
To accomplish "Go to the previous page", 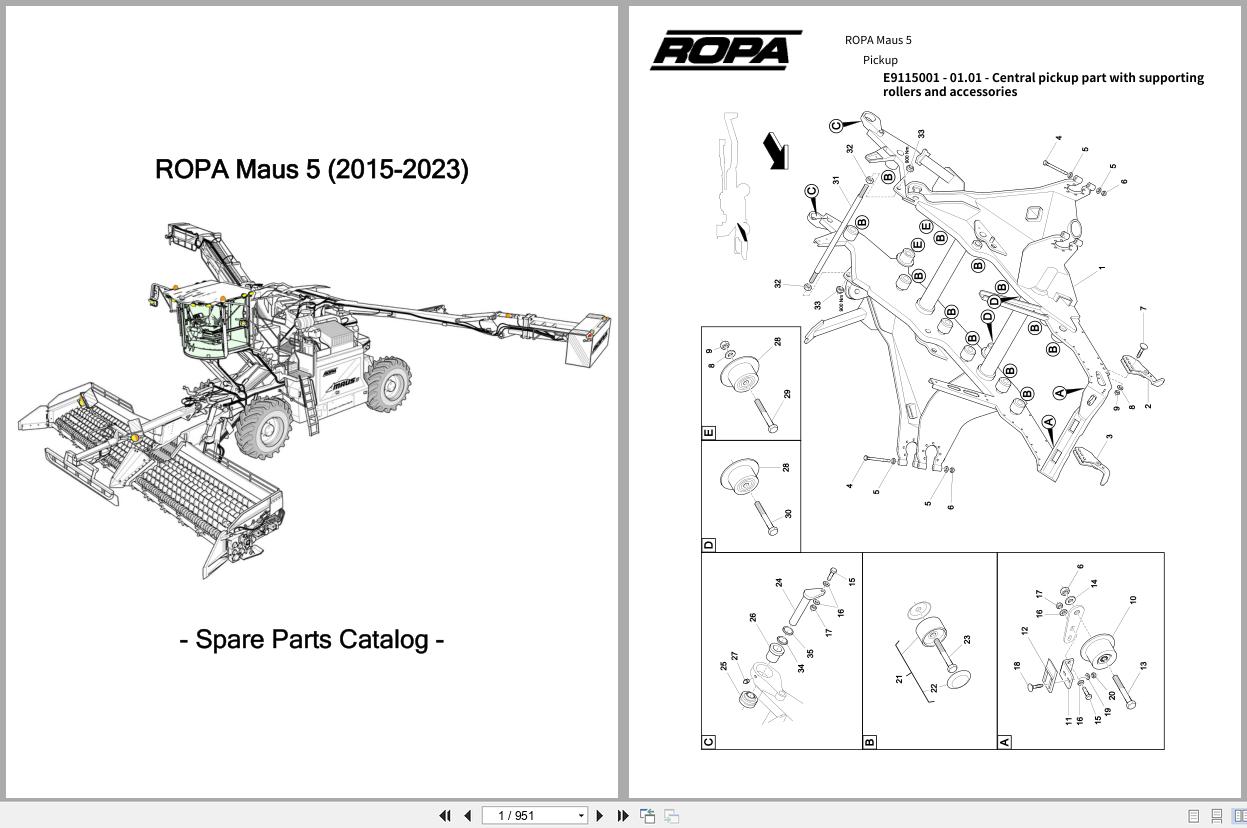I will tap(467, 816).
